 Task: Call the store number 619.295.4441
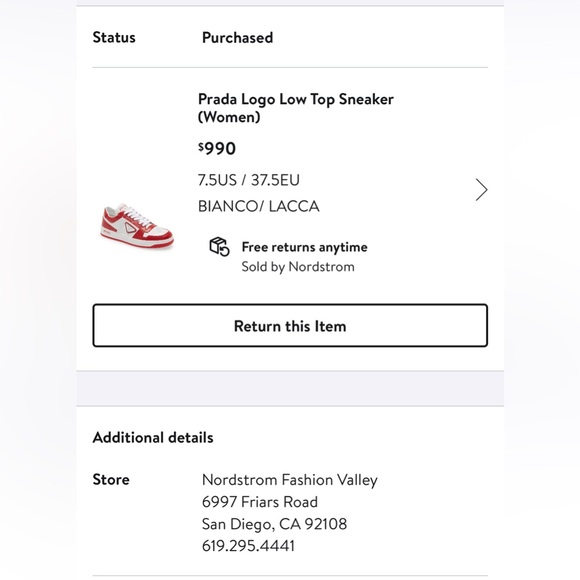point(248,546)
